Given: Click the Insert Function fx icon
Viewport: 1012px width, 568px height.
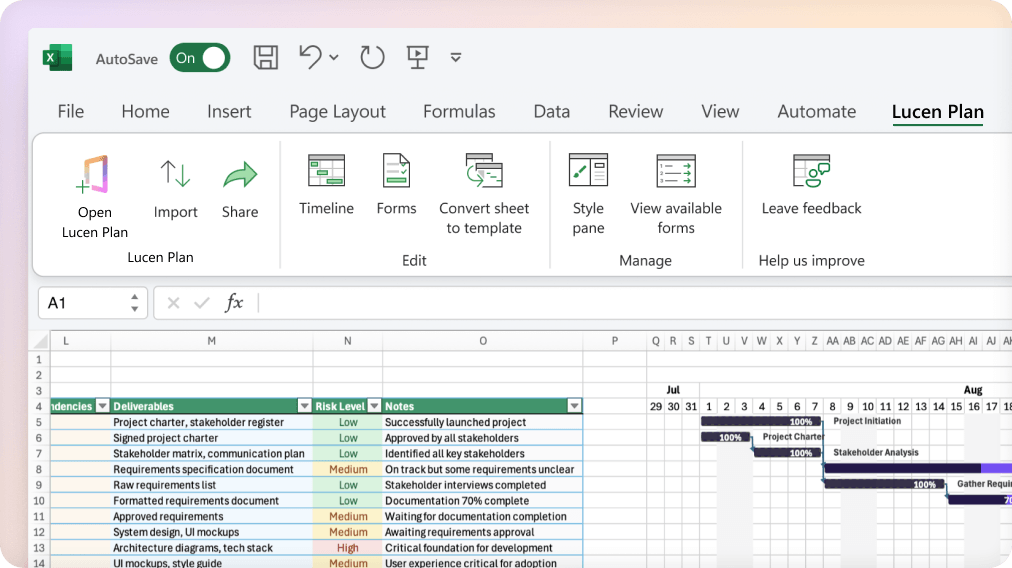Looking at the screenshot, I should [234, 302].
